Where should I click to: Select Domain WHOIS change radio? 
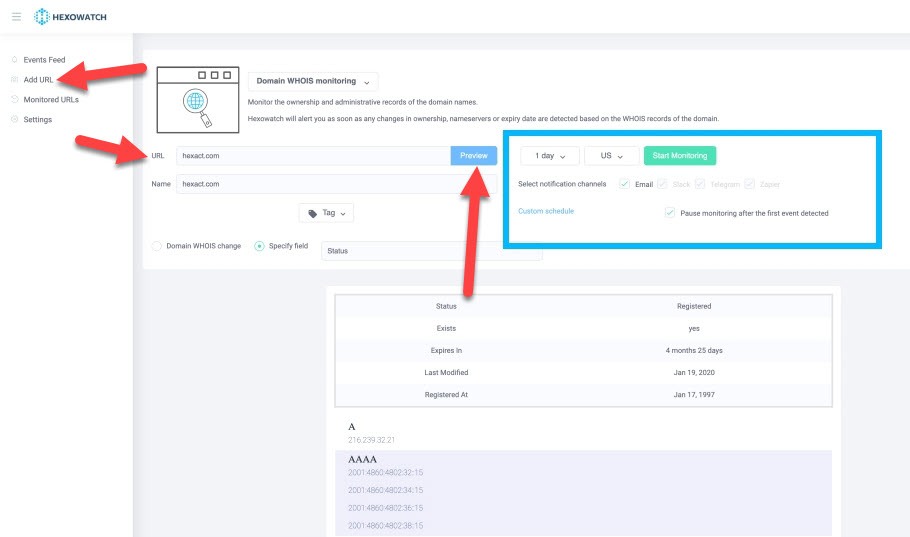click(157, 246)
